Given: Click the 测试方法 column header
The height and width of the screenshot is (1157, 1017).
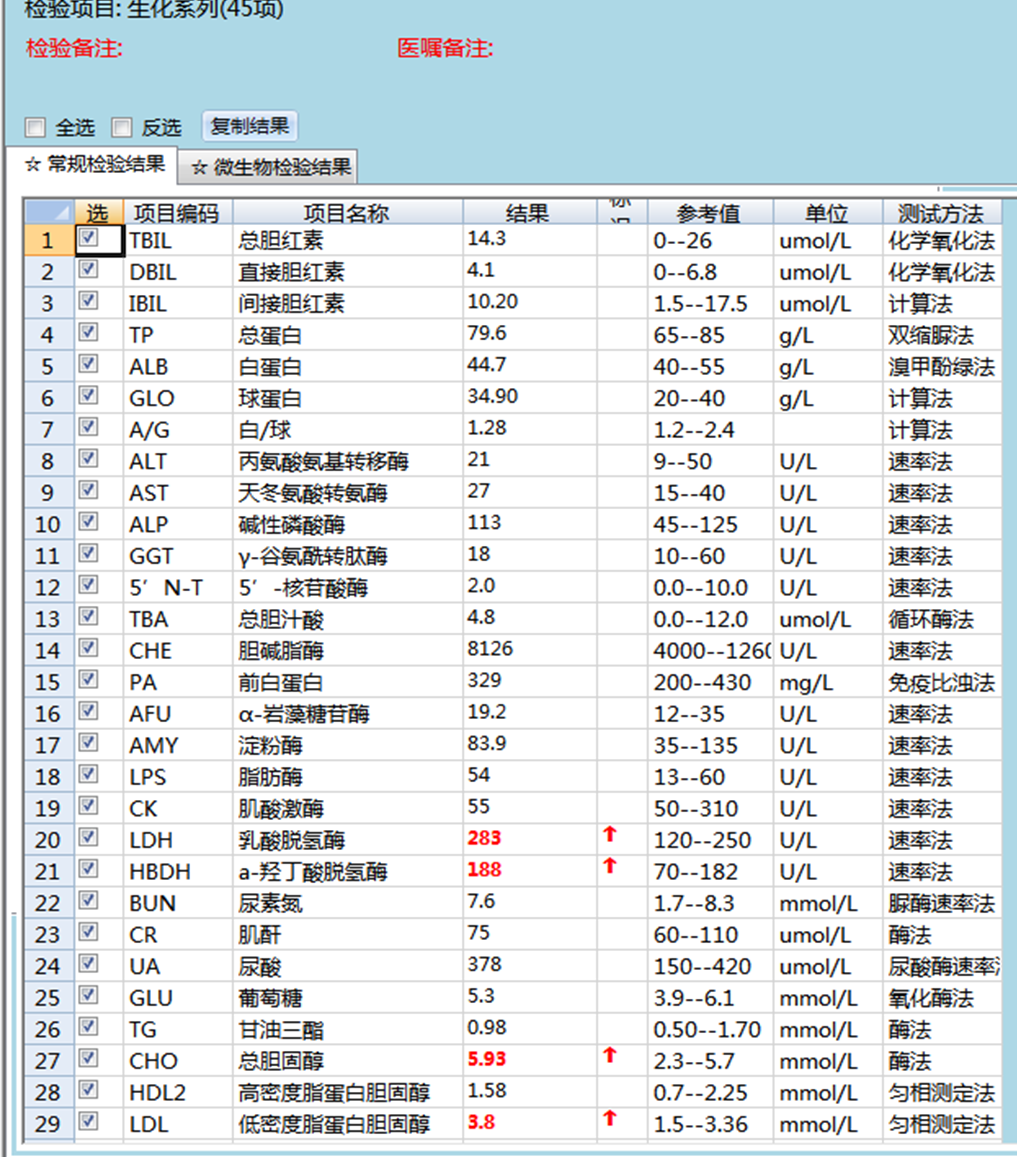Looking at the screenshot, I should coord(942,213).
